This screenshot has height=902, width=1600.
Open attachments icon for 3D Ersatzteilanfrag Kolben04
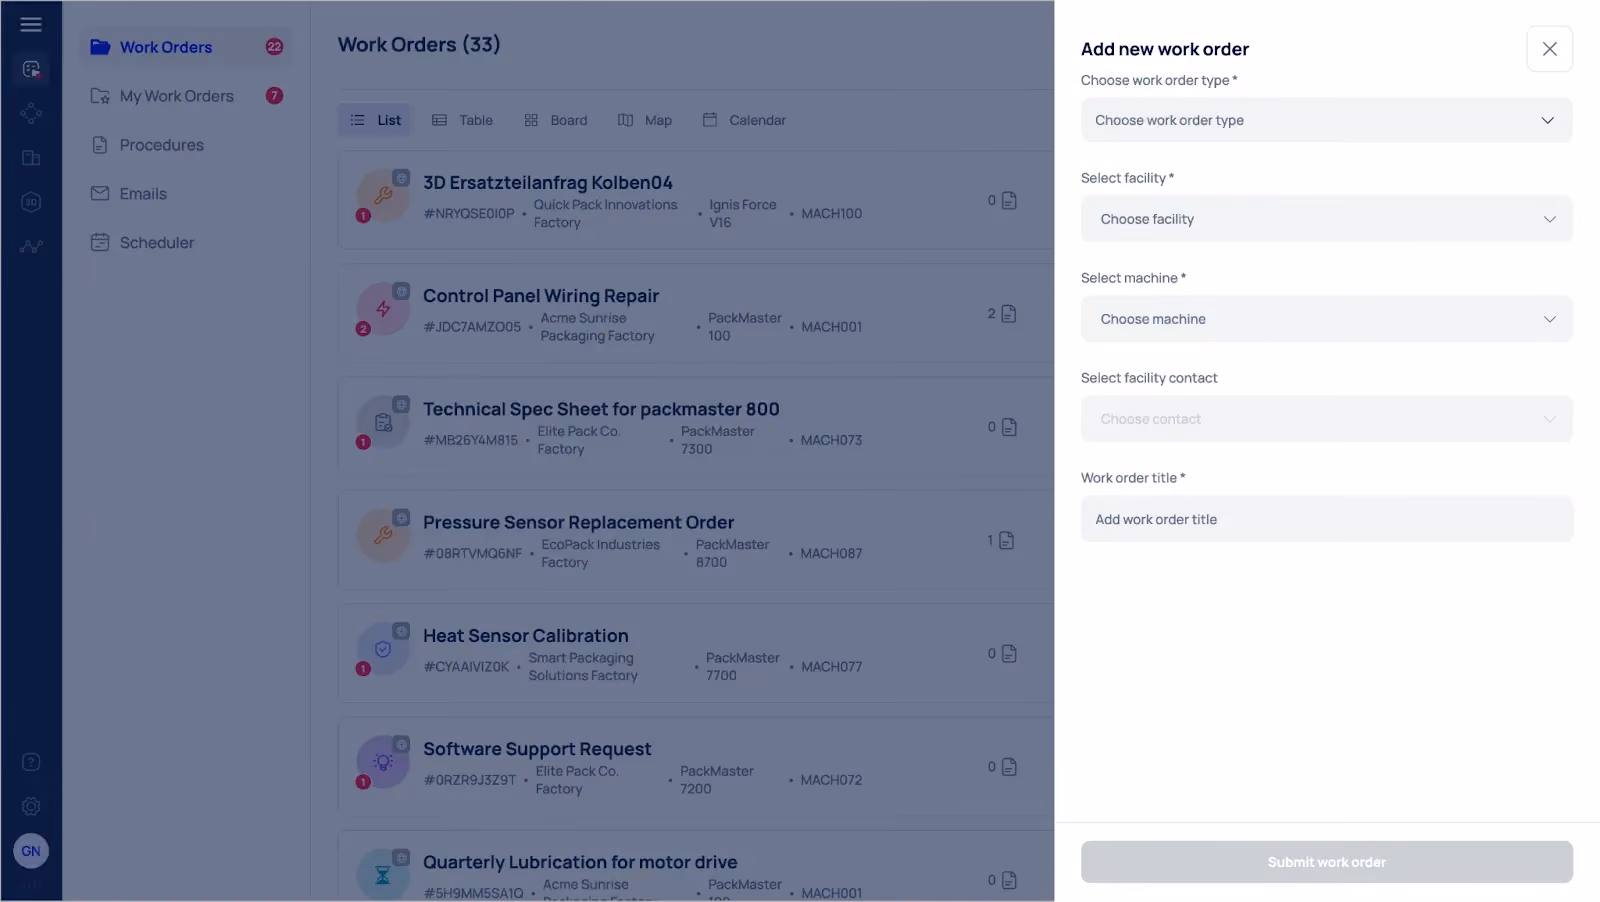click(1009, 200)
